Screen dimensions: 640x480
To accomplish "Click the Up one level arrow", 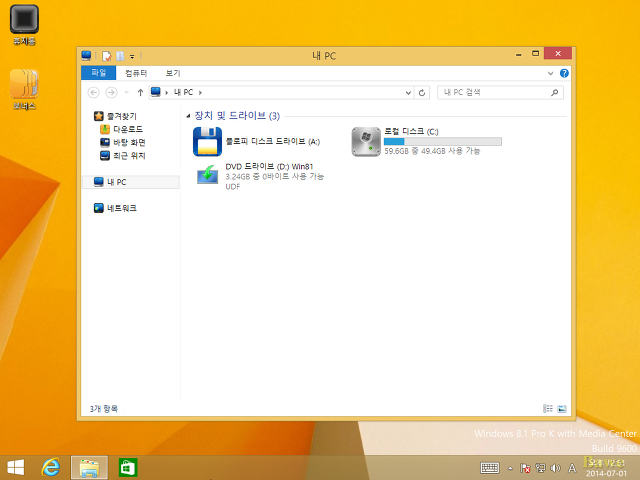I will pos(140,93).
